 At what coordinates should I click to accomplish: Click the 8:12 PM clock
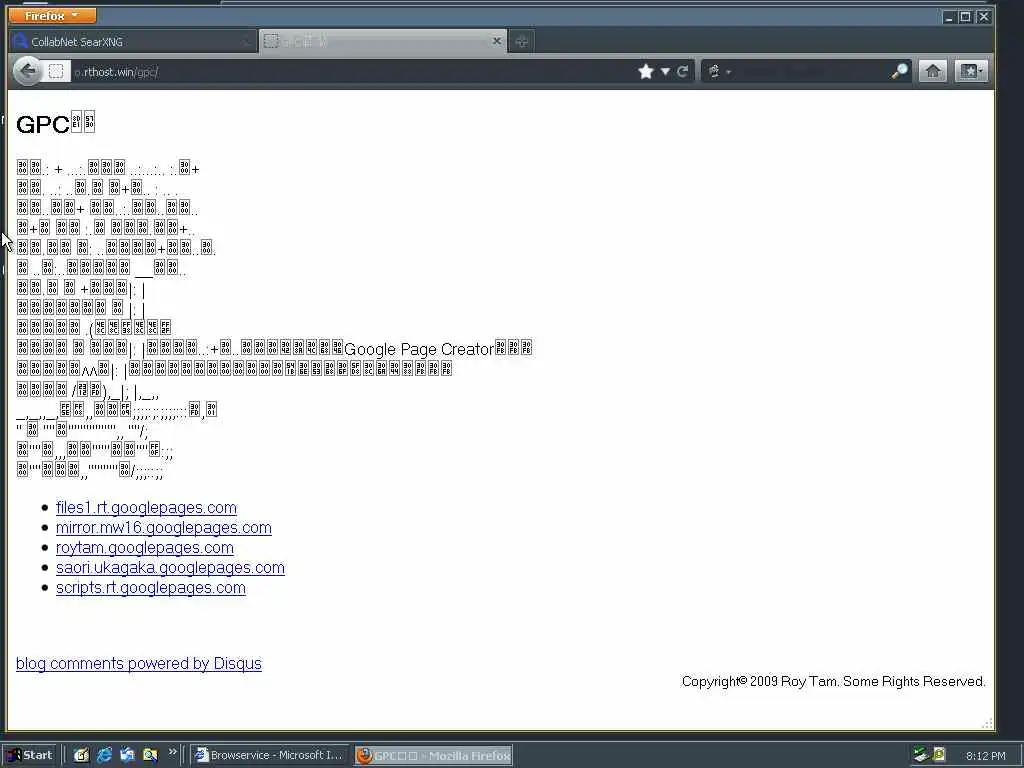985,756
